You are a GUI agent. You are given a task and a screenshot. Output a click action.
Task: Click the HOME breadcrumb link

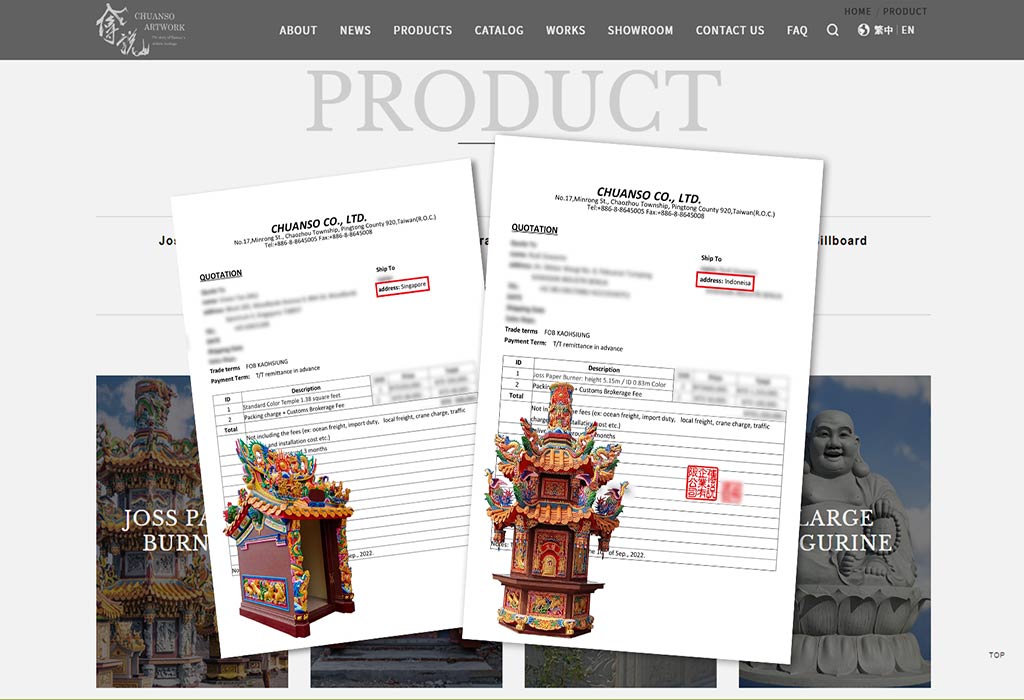(857, 11)
